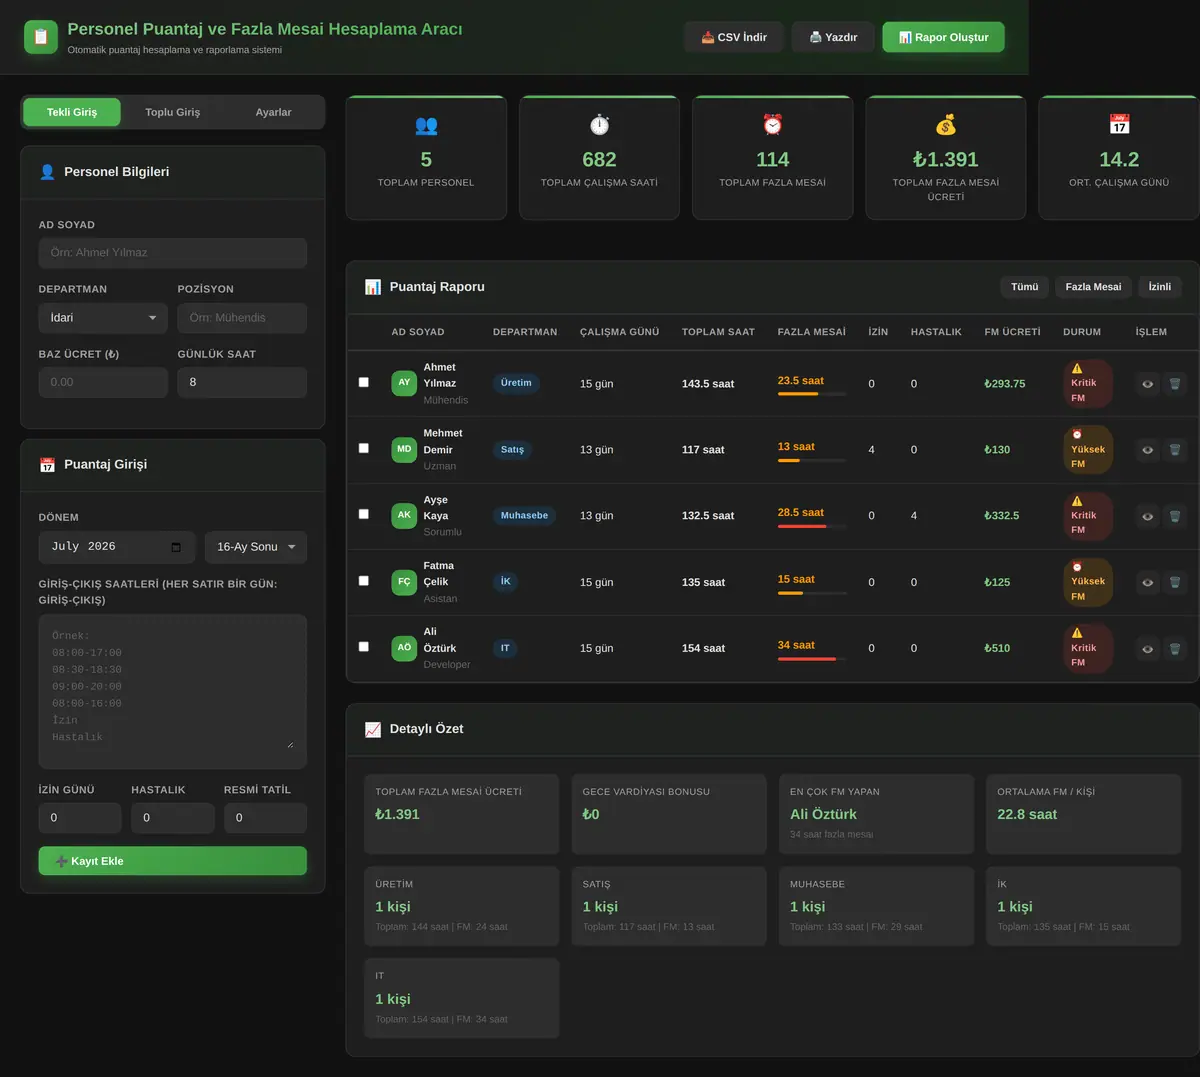Click eye icon in Ayşe Kaya row
Screen dimensions: 1200x1077
point(1147,517)
